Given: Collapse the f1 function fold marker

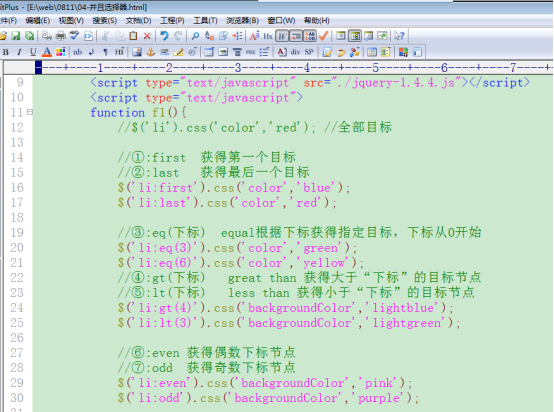Looking at the screenshot, I should tap(30, 112).
